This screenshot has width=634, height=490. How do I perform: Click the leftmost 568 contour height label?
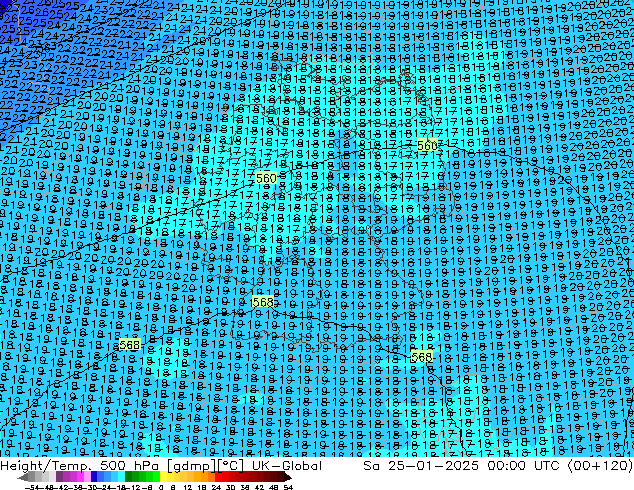[x=130, y=345]
